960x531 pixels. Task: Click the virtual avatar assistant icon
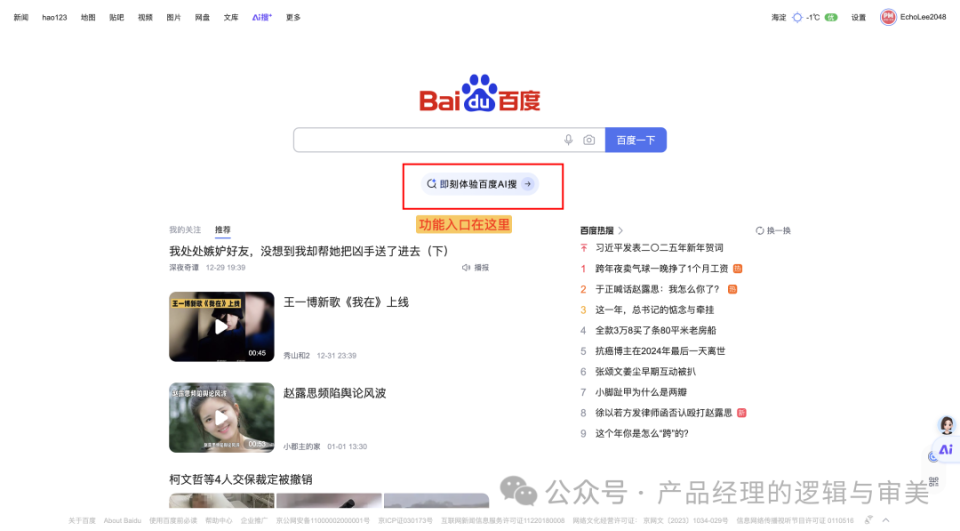[x=947, y=424]
